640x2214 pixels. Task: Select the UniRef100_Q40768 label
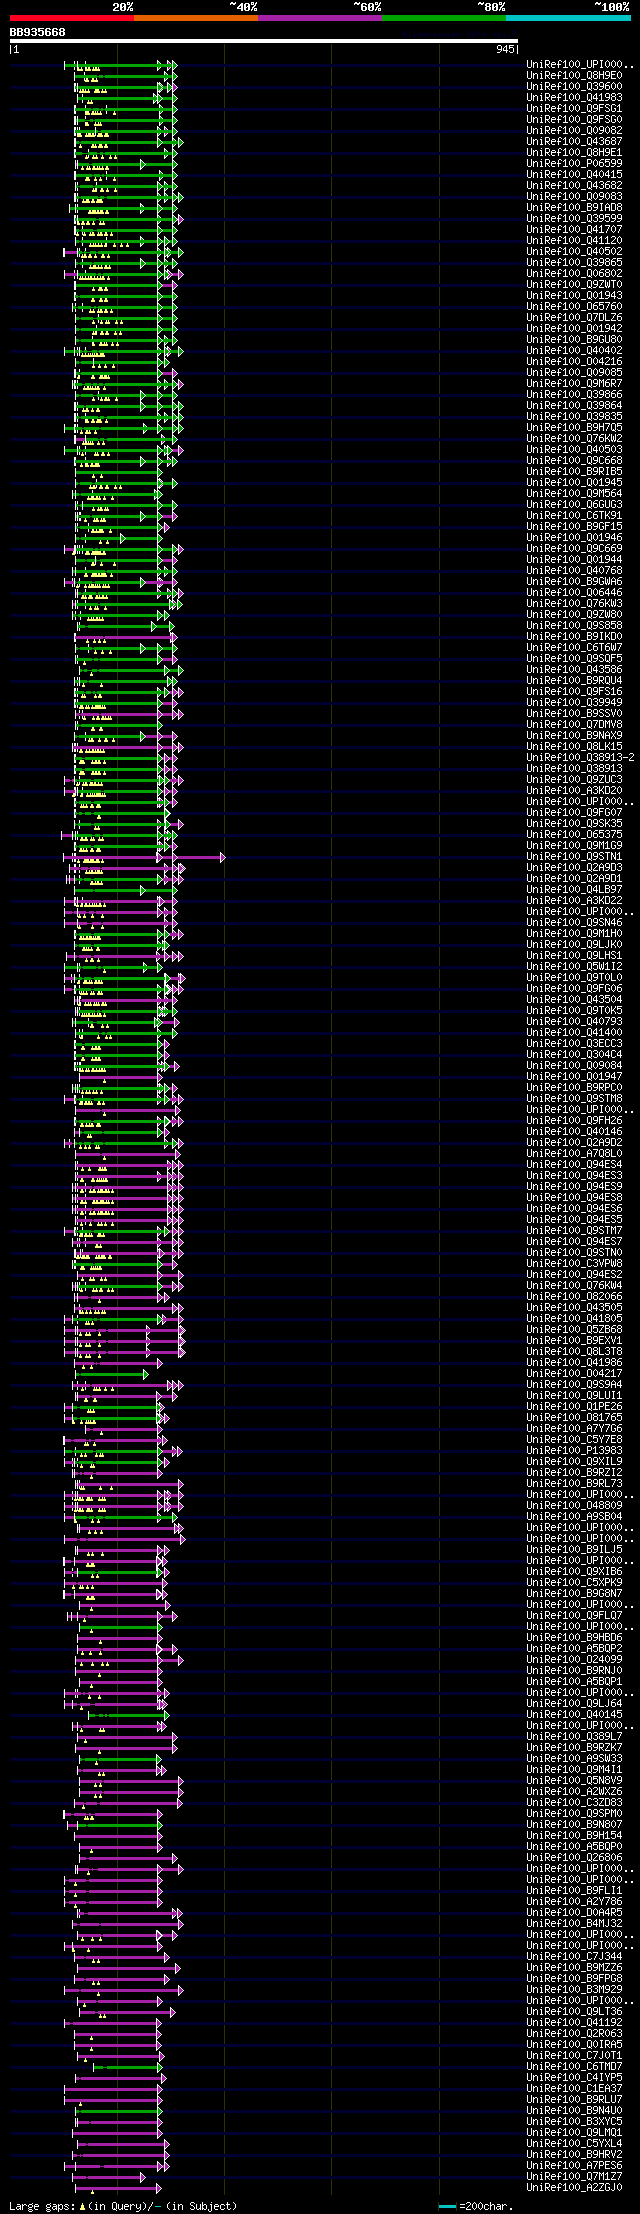[x=574, y=570]
